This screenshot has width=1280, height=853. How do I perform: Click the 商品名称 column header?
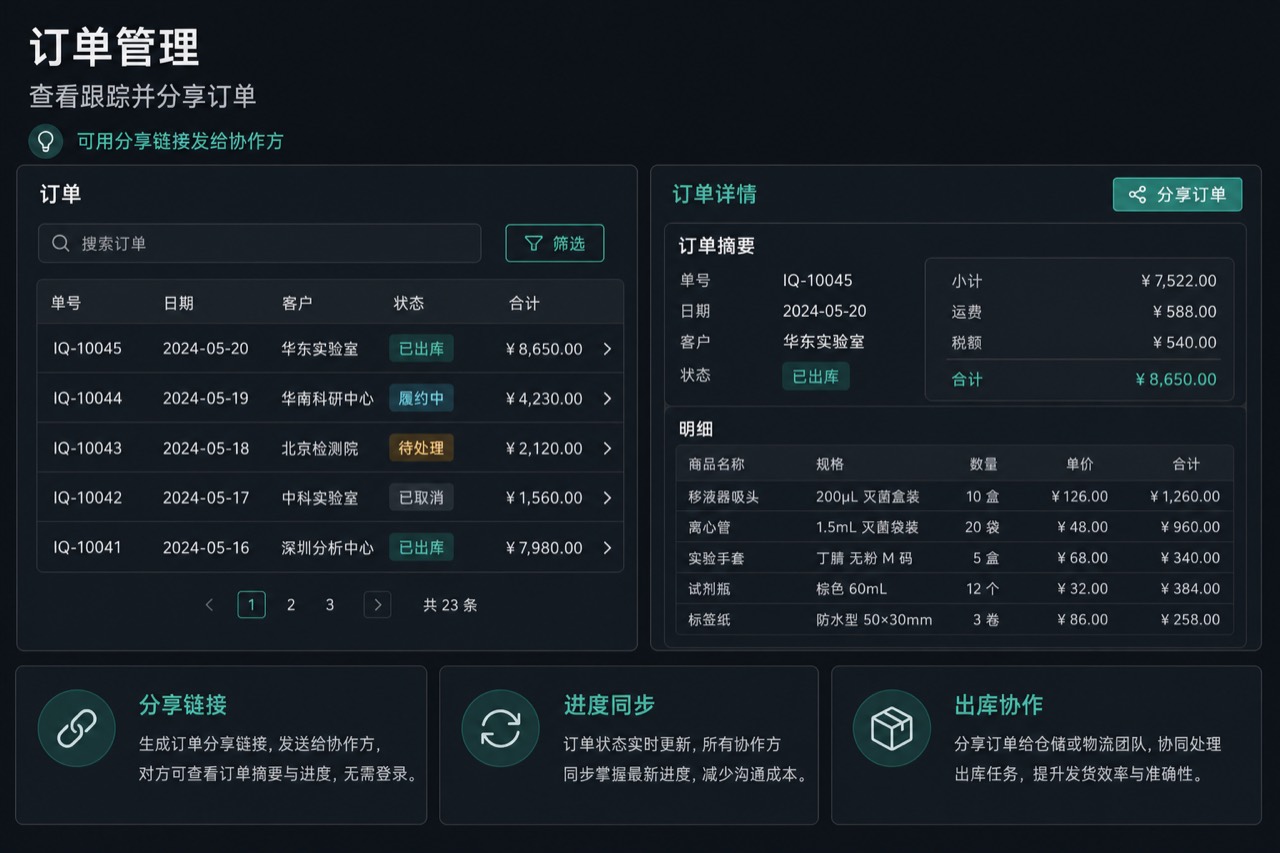pyautogui.click(x=716, y=464)
